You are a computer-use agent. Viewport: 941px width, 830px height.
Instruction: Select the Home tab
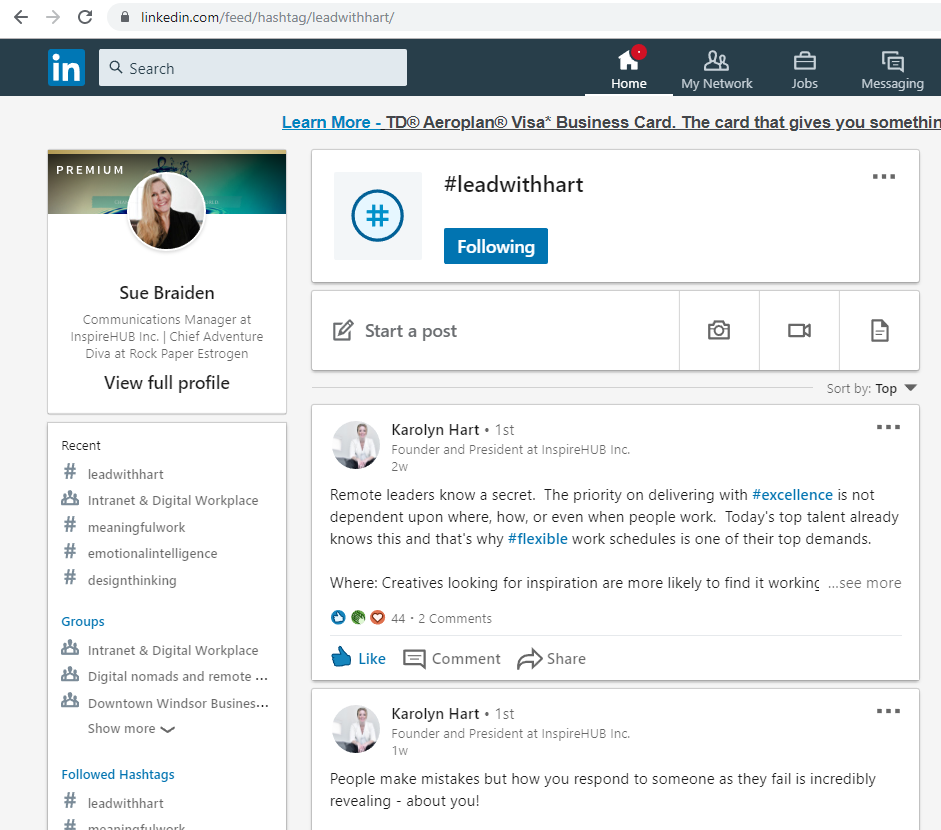click(628, 68)
